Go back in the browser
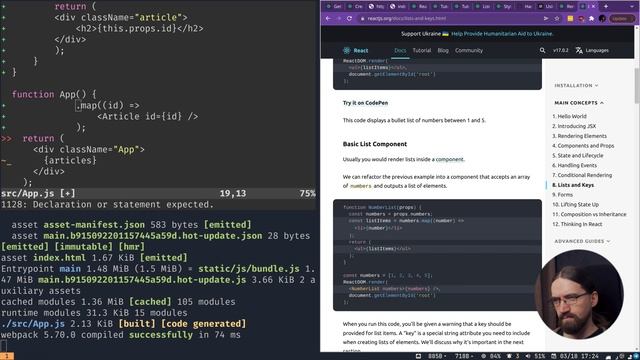The image size is (640, 360). (x=328, y=18)
